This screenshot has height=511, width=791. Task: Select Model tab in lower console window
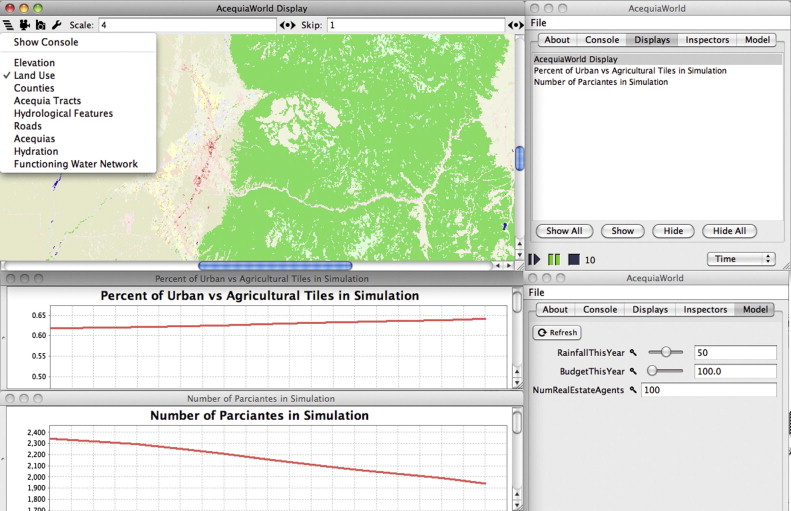pyautogui.click(x=755, y=310)
